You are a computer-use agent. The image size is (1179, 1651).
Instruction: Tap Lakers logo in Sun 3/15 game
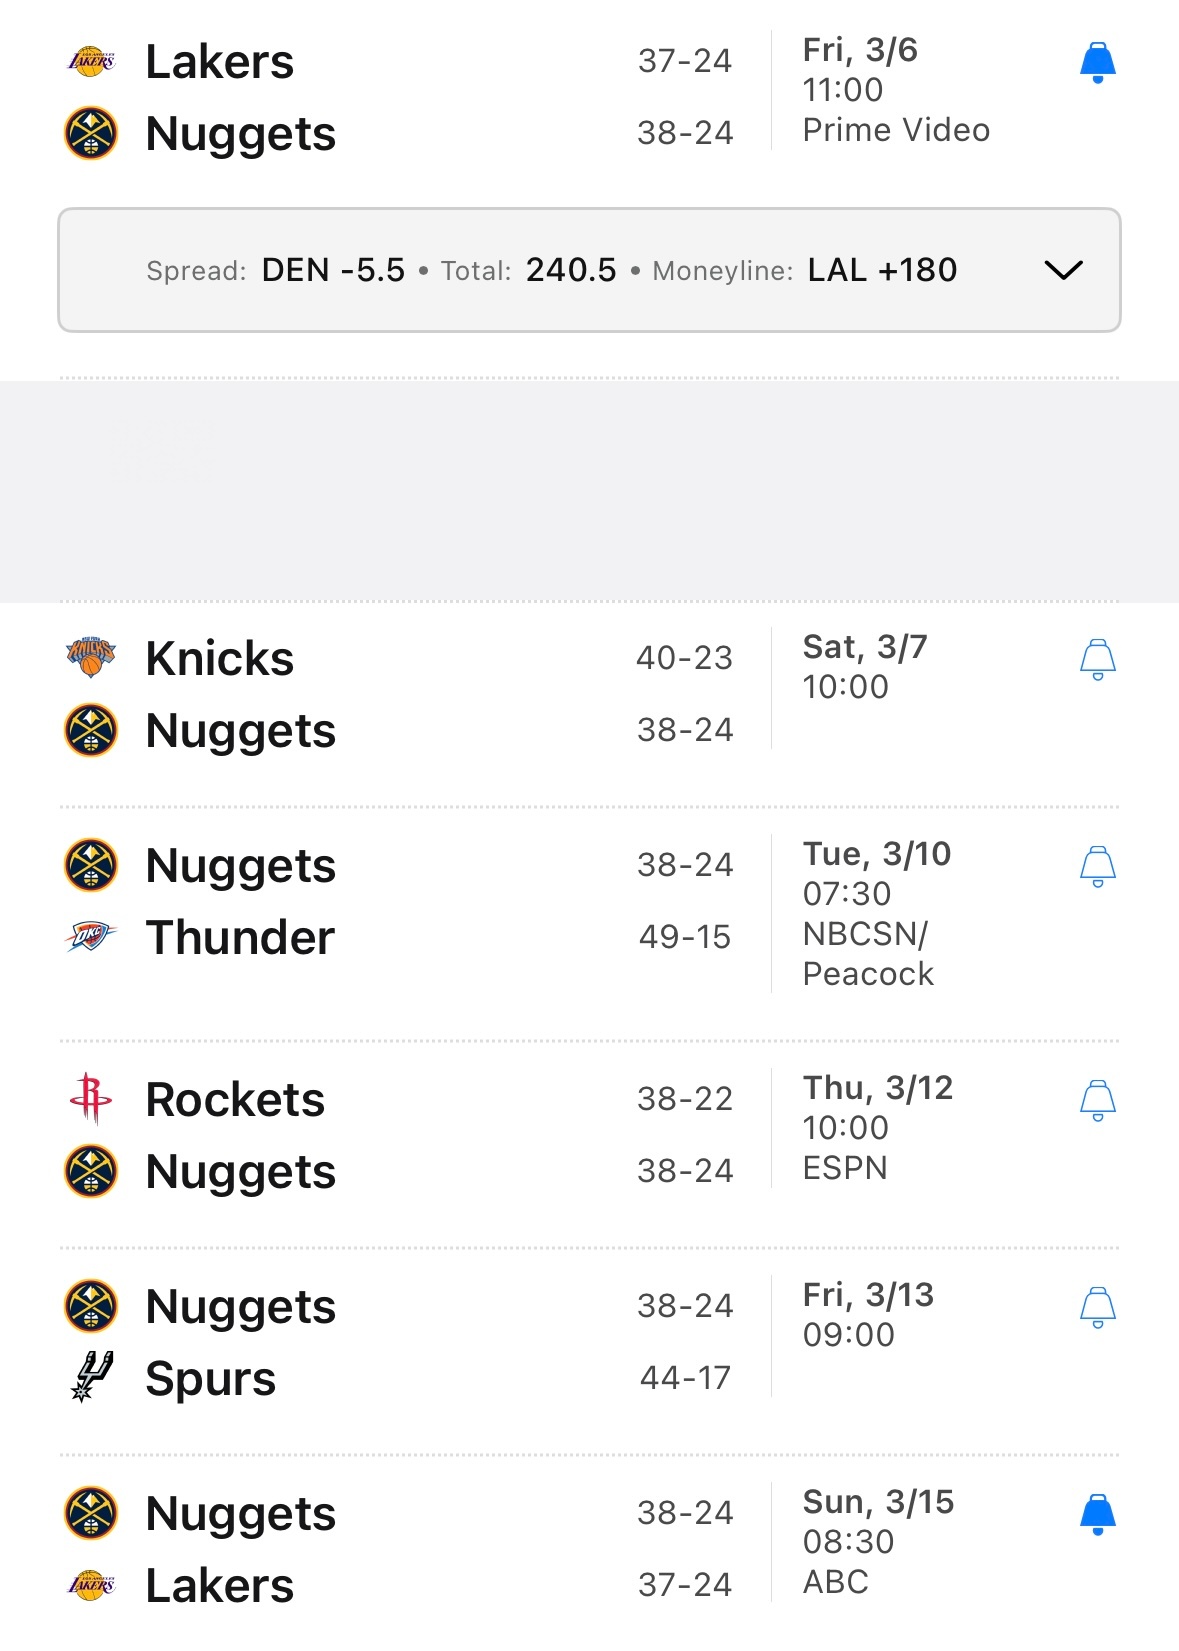coord(91,1585)
